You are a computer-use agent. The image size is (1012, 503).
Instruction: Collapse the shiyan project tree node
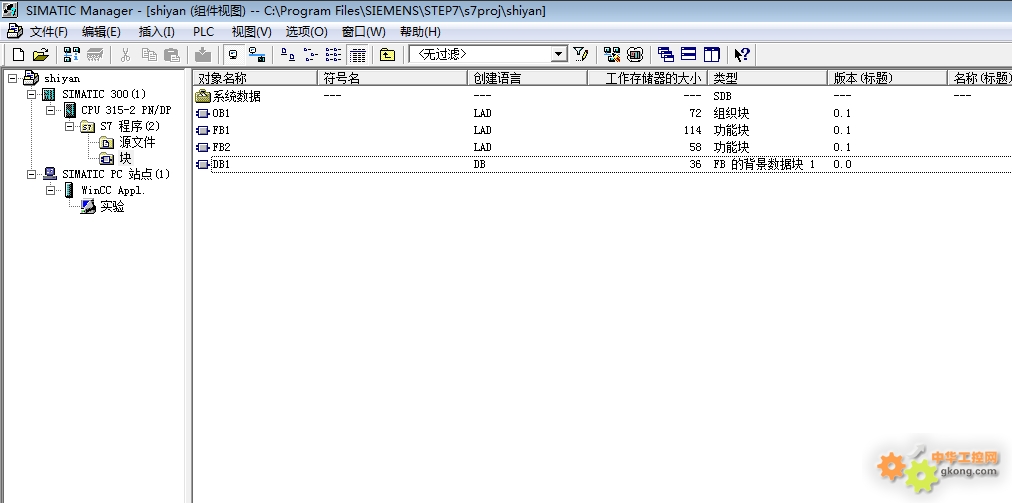click(12, 78)
